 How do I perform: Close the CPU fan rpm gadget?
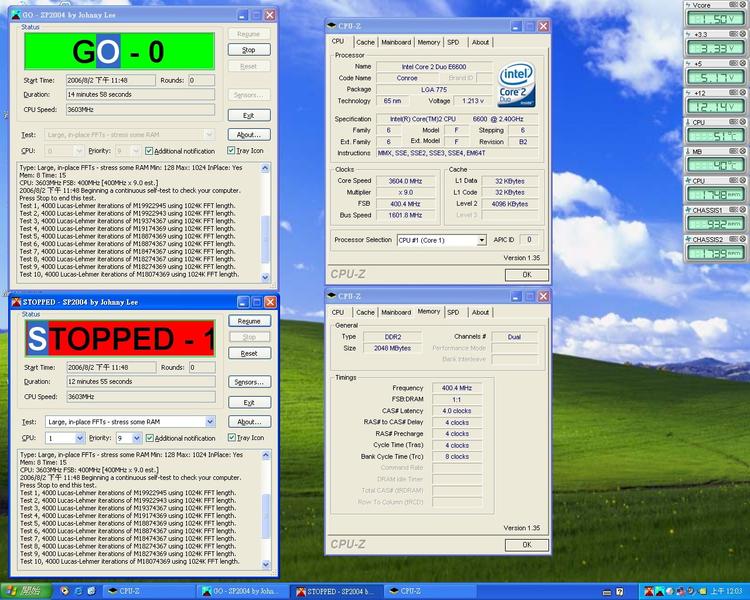743,180
